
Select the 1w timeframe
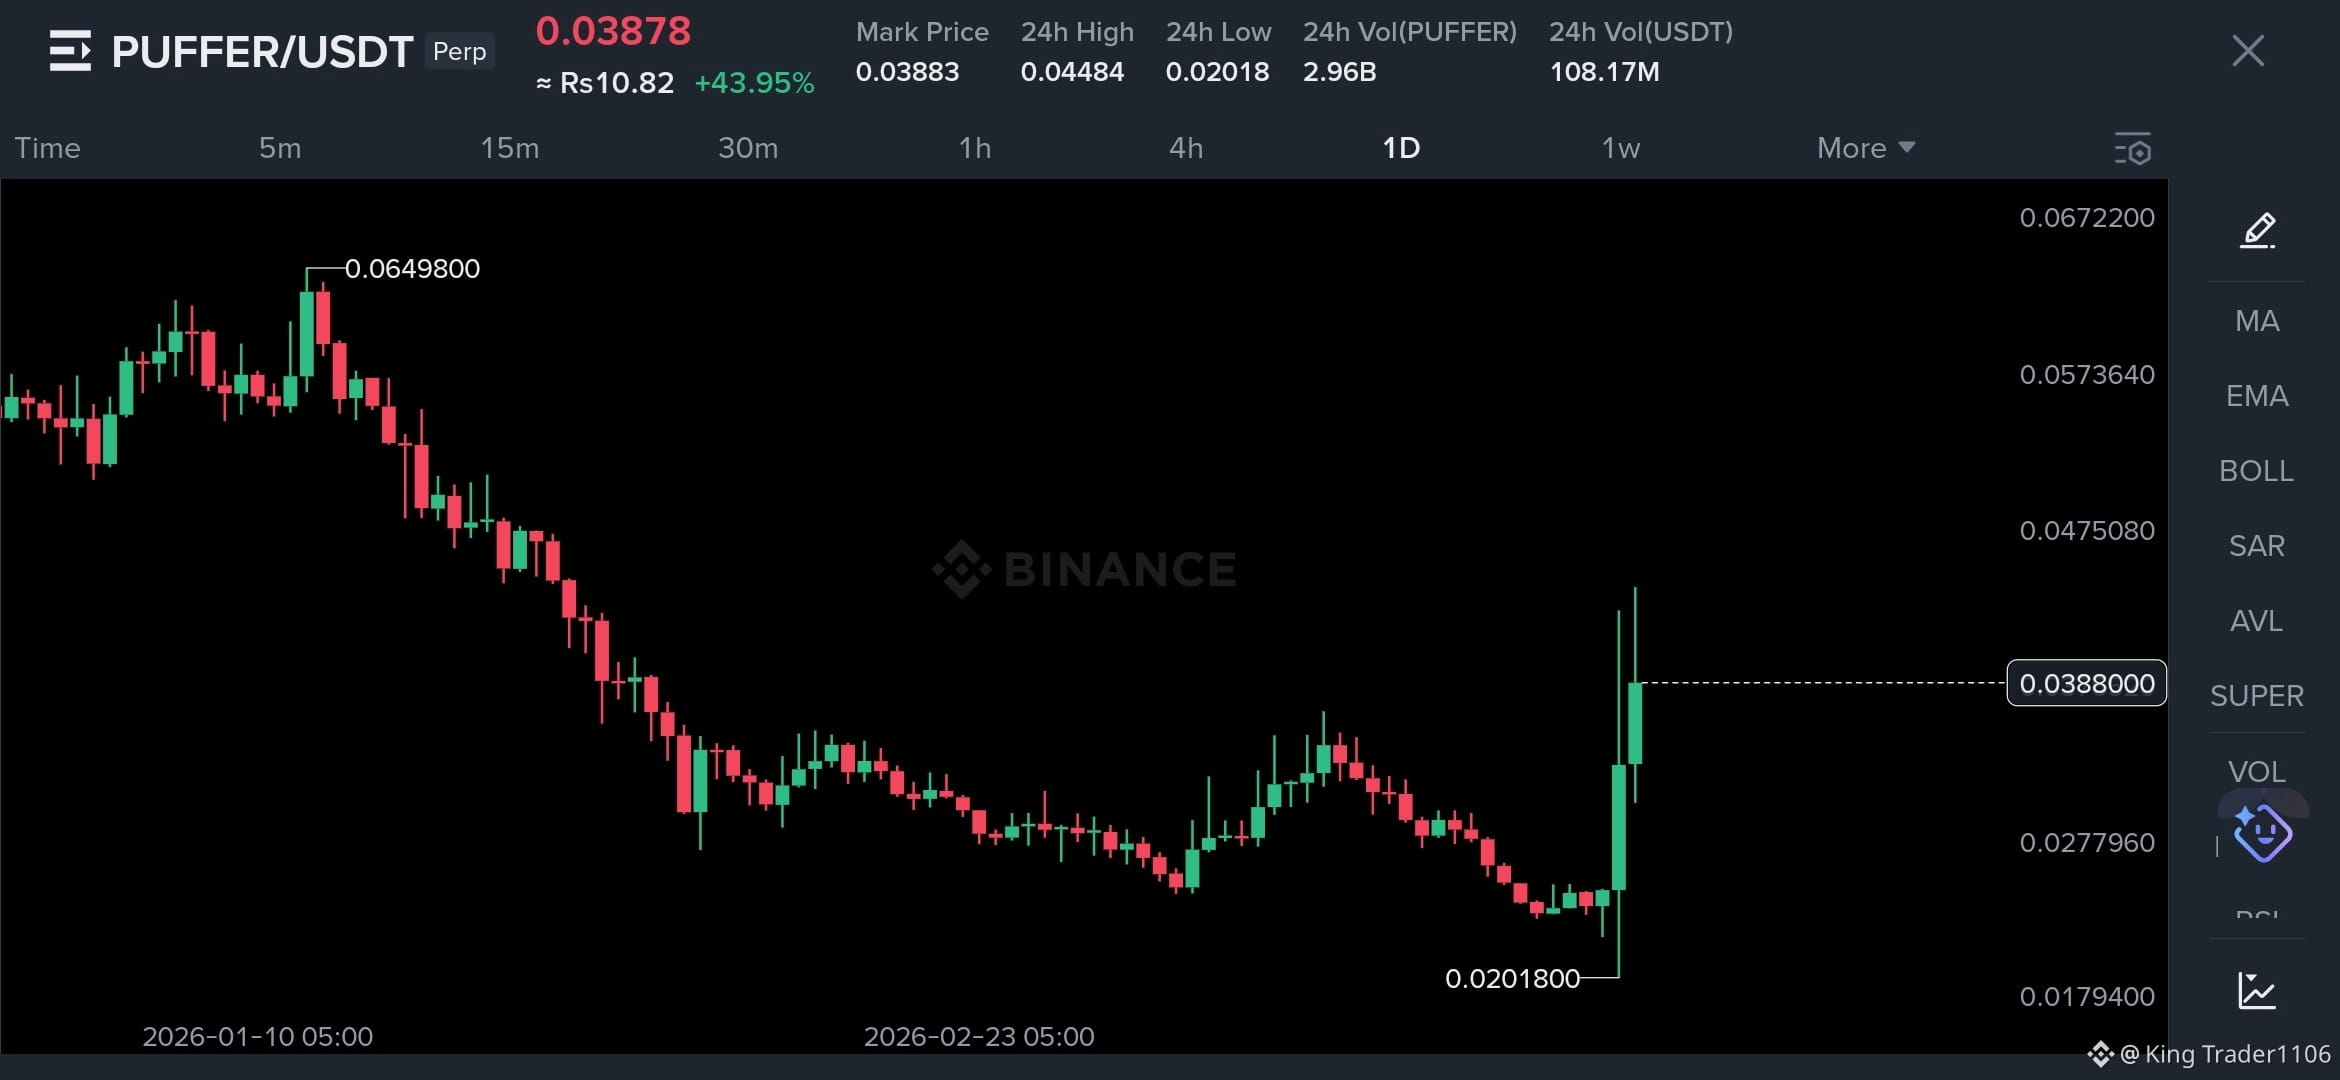[x=1621, y=148]
